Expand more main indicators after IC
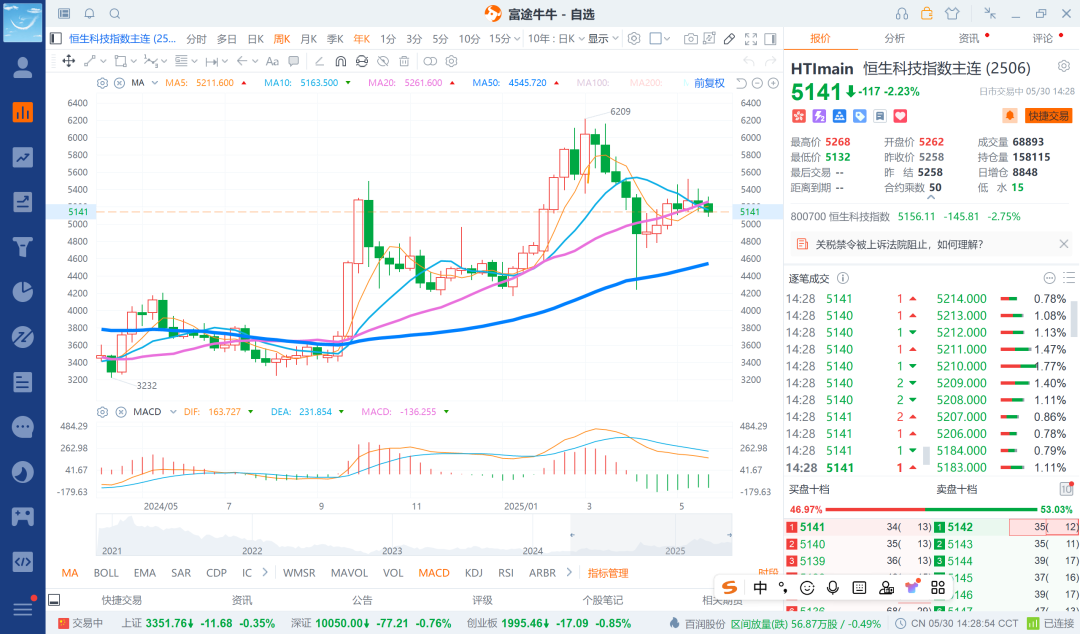Screen dimensions: 1080x634 coord(264,573)
